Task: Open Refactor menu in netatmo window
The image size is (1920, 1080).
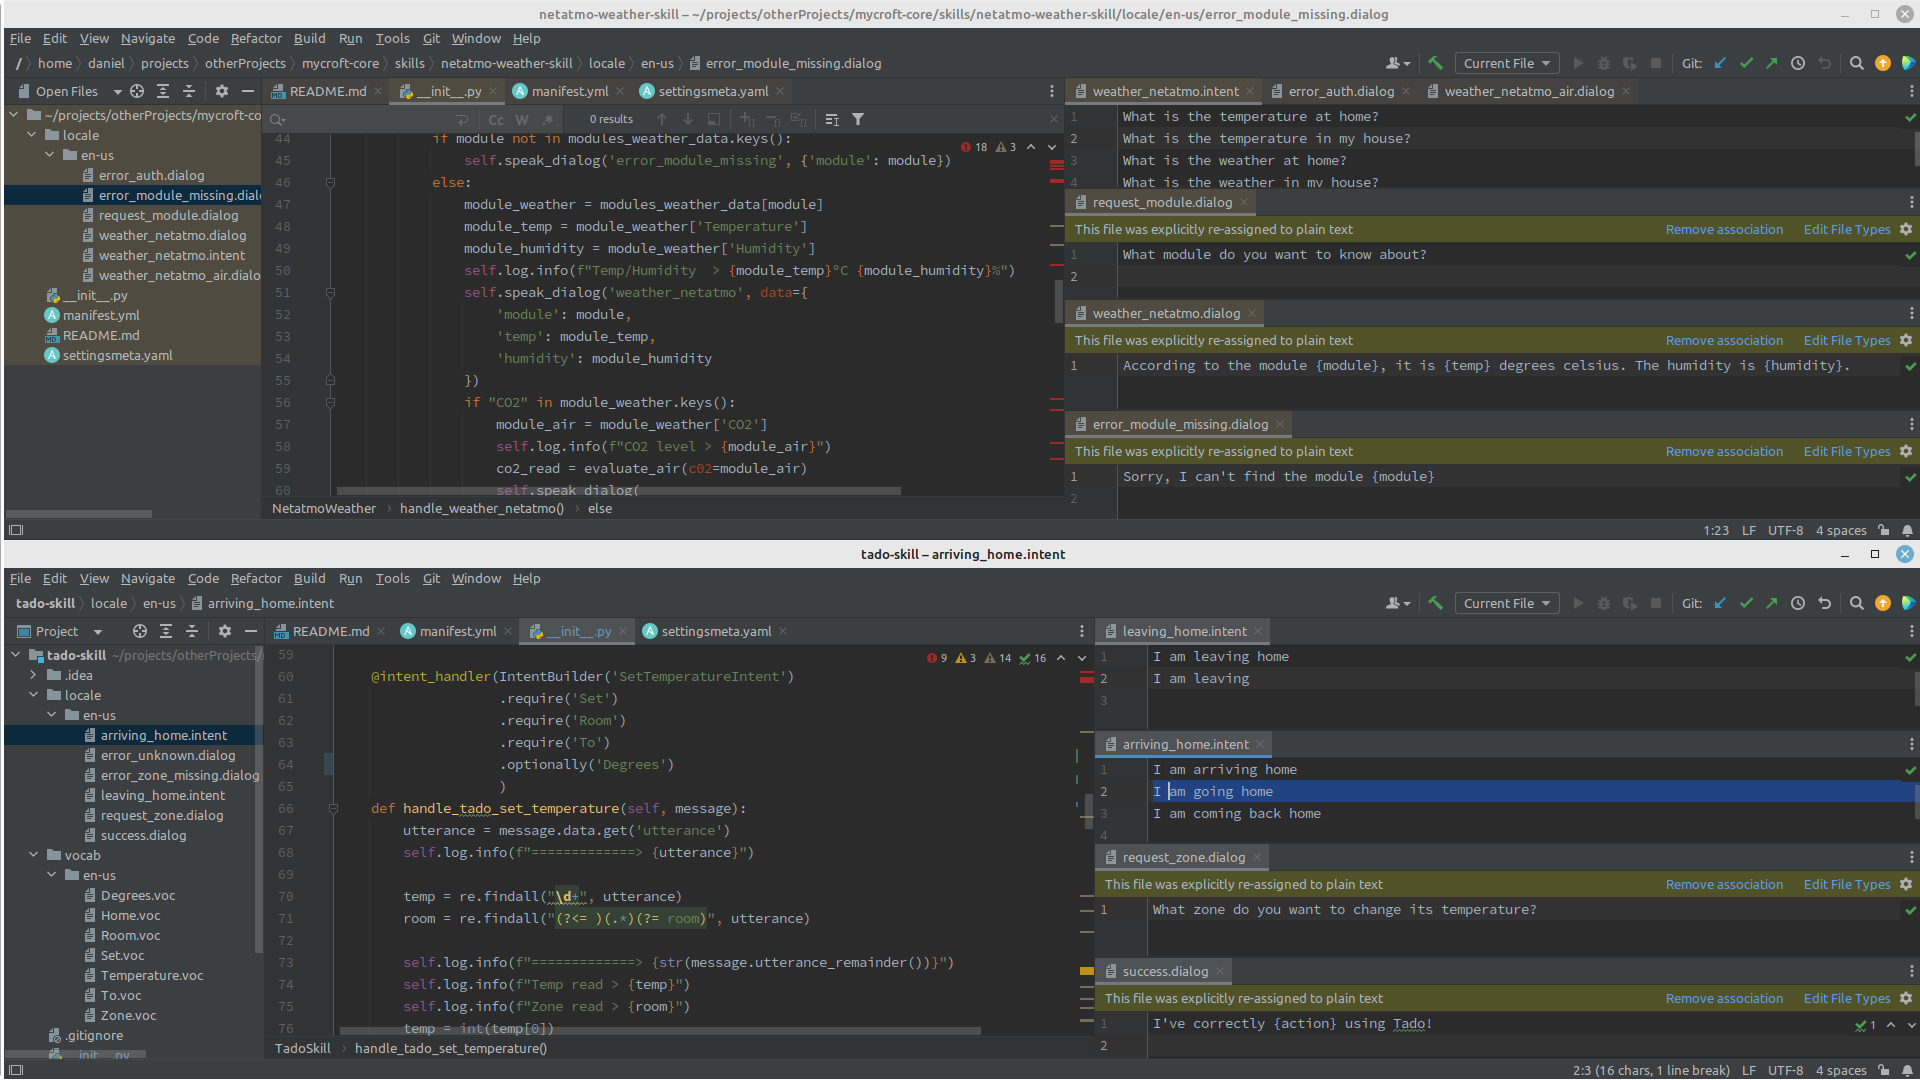Action: coord(256,38)
